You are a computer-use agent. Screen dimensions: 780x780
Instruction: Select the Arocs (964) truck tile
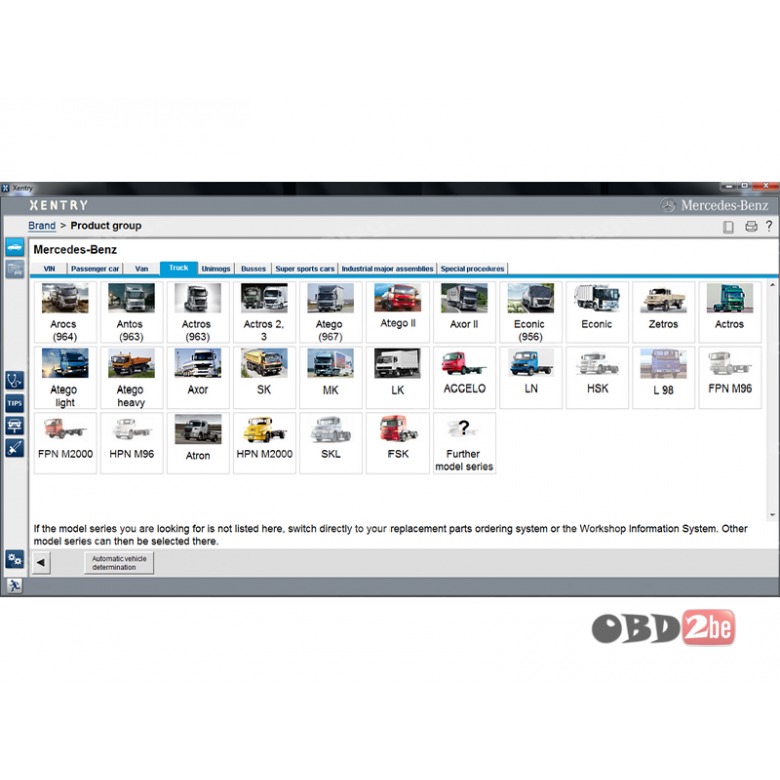[x=65, y=312]
